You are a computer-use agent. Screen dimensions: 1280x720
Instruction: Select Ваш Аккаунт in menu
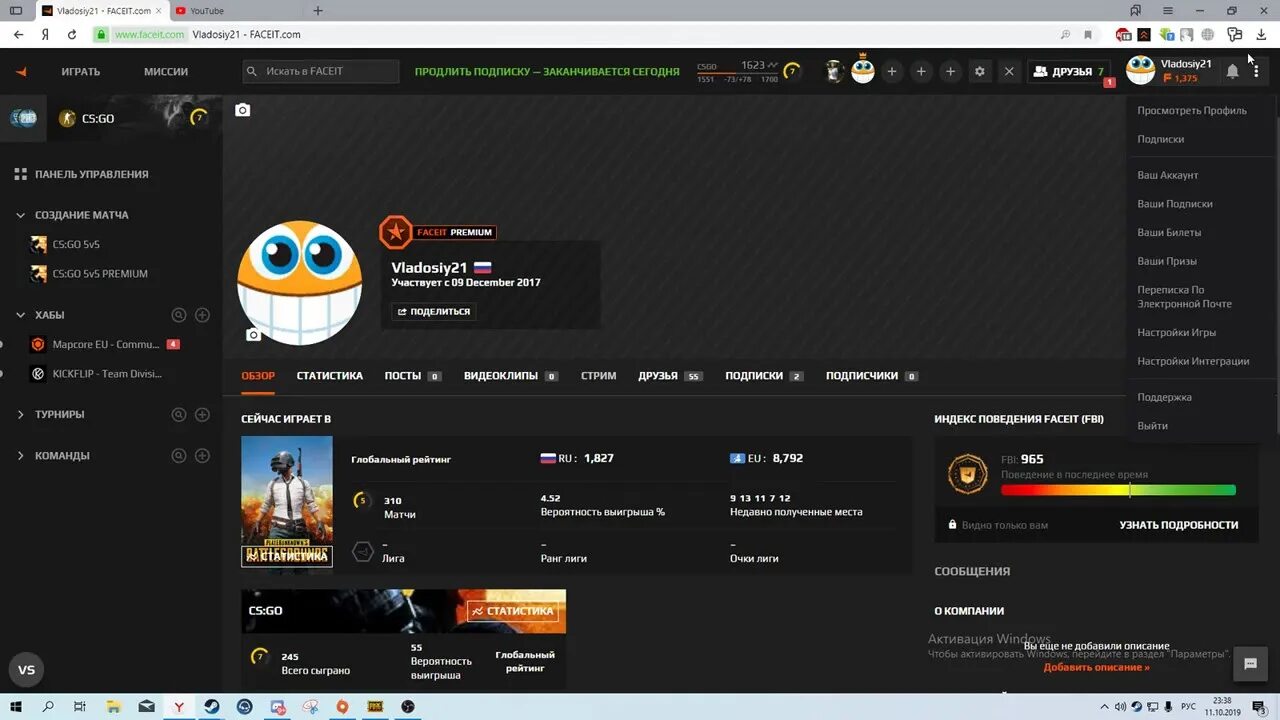click(1167, 175)
